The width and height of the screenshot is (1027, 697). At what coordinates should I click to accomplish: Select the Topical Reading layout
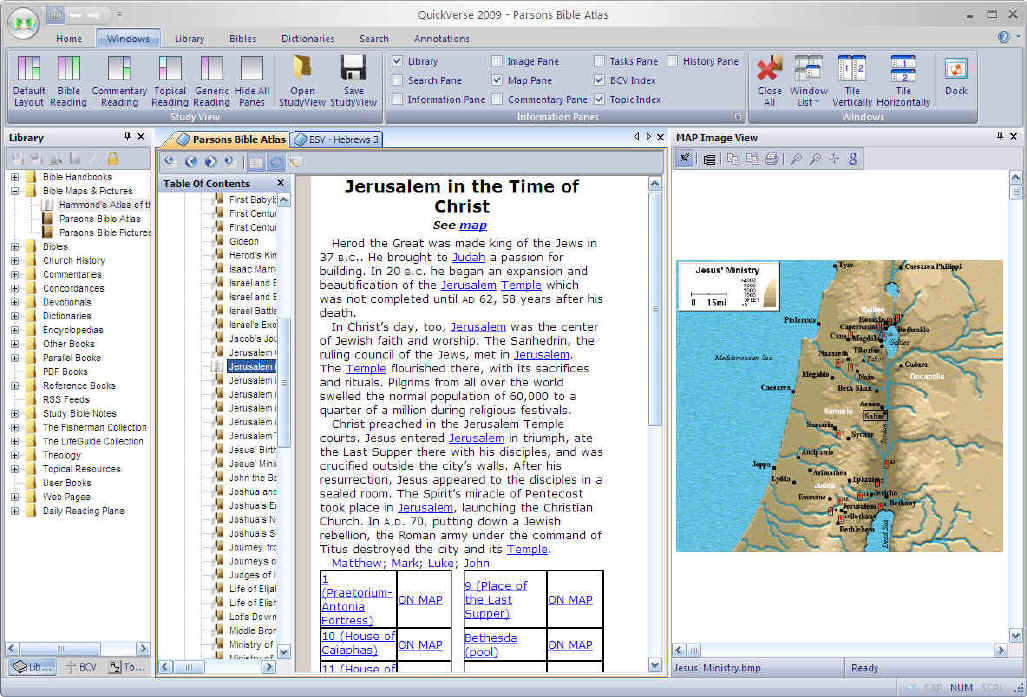(x=170, y=81)
